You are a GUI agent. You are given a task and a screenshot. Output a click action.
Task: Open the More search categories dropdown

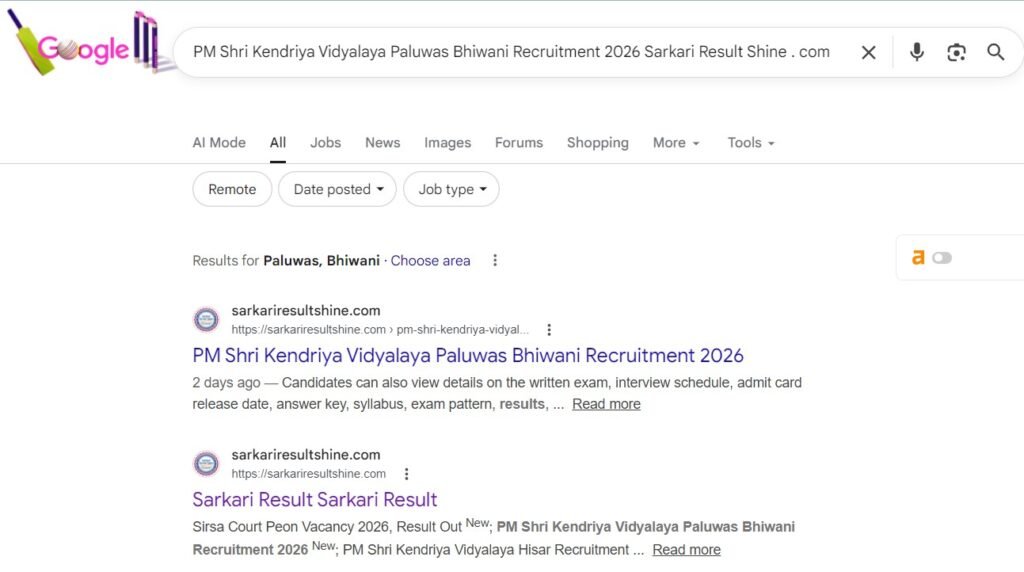tap(676, 143)
